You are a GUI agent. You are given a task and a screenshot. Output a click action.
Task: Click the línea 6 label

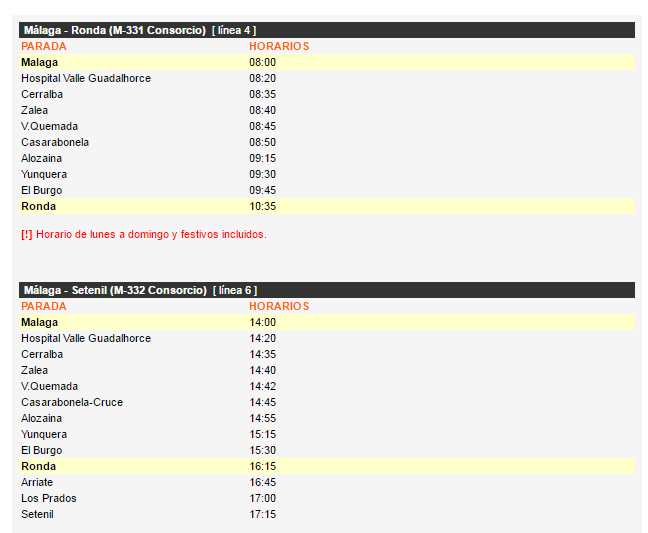235,291
